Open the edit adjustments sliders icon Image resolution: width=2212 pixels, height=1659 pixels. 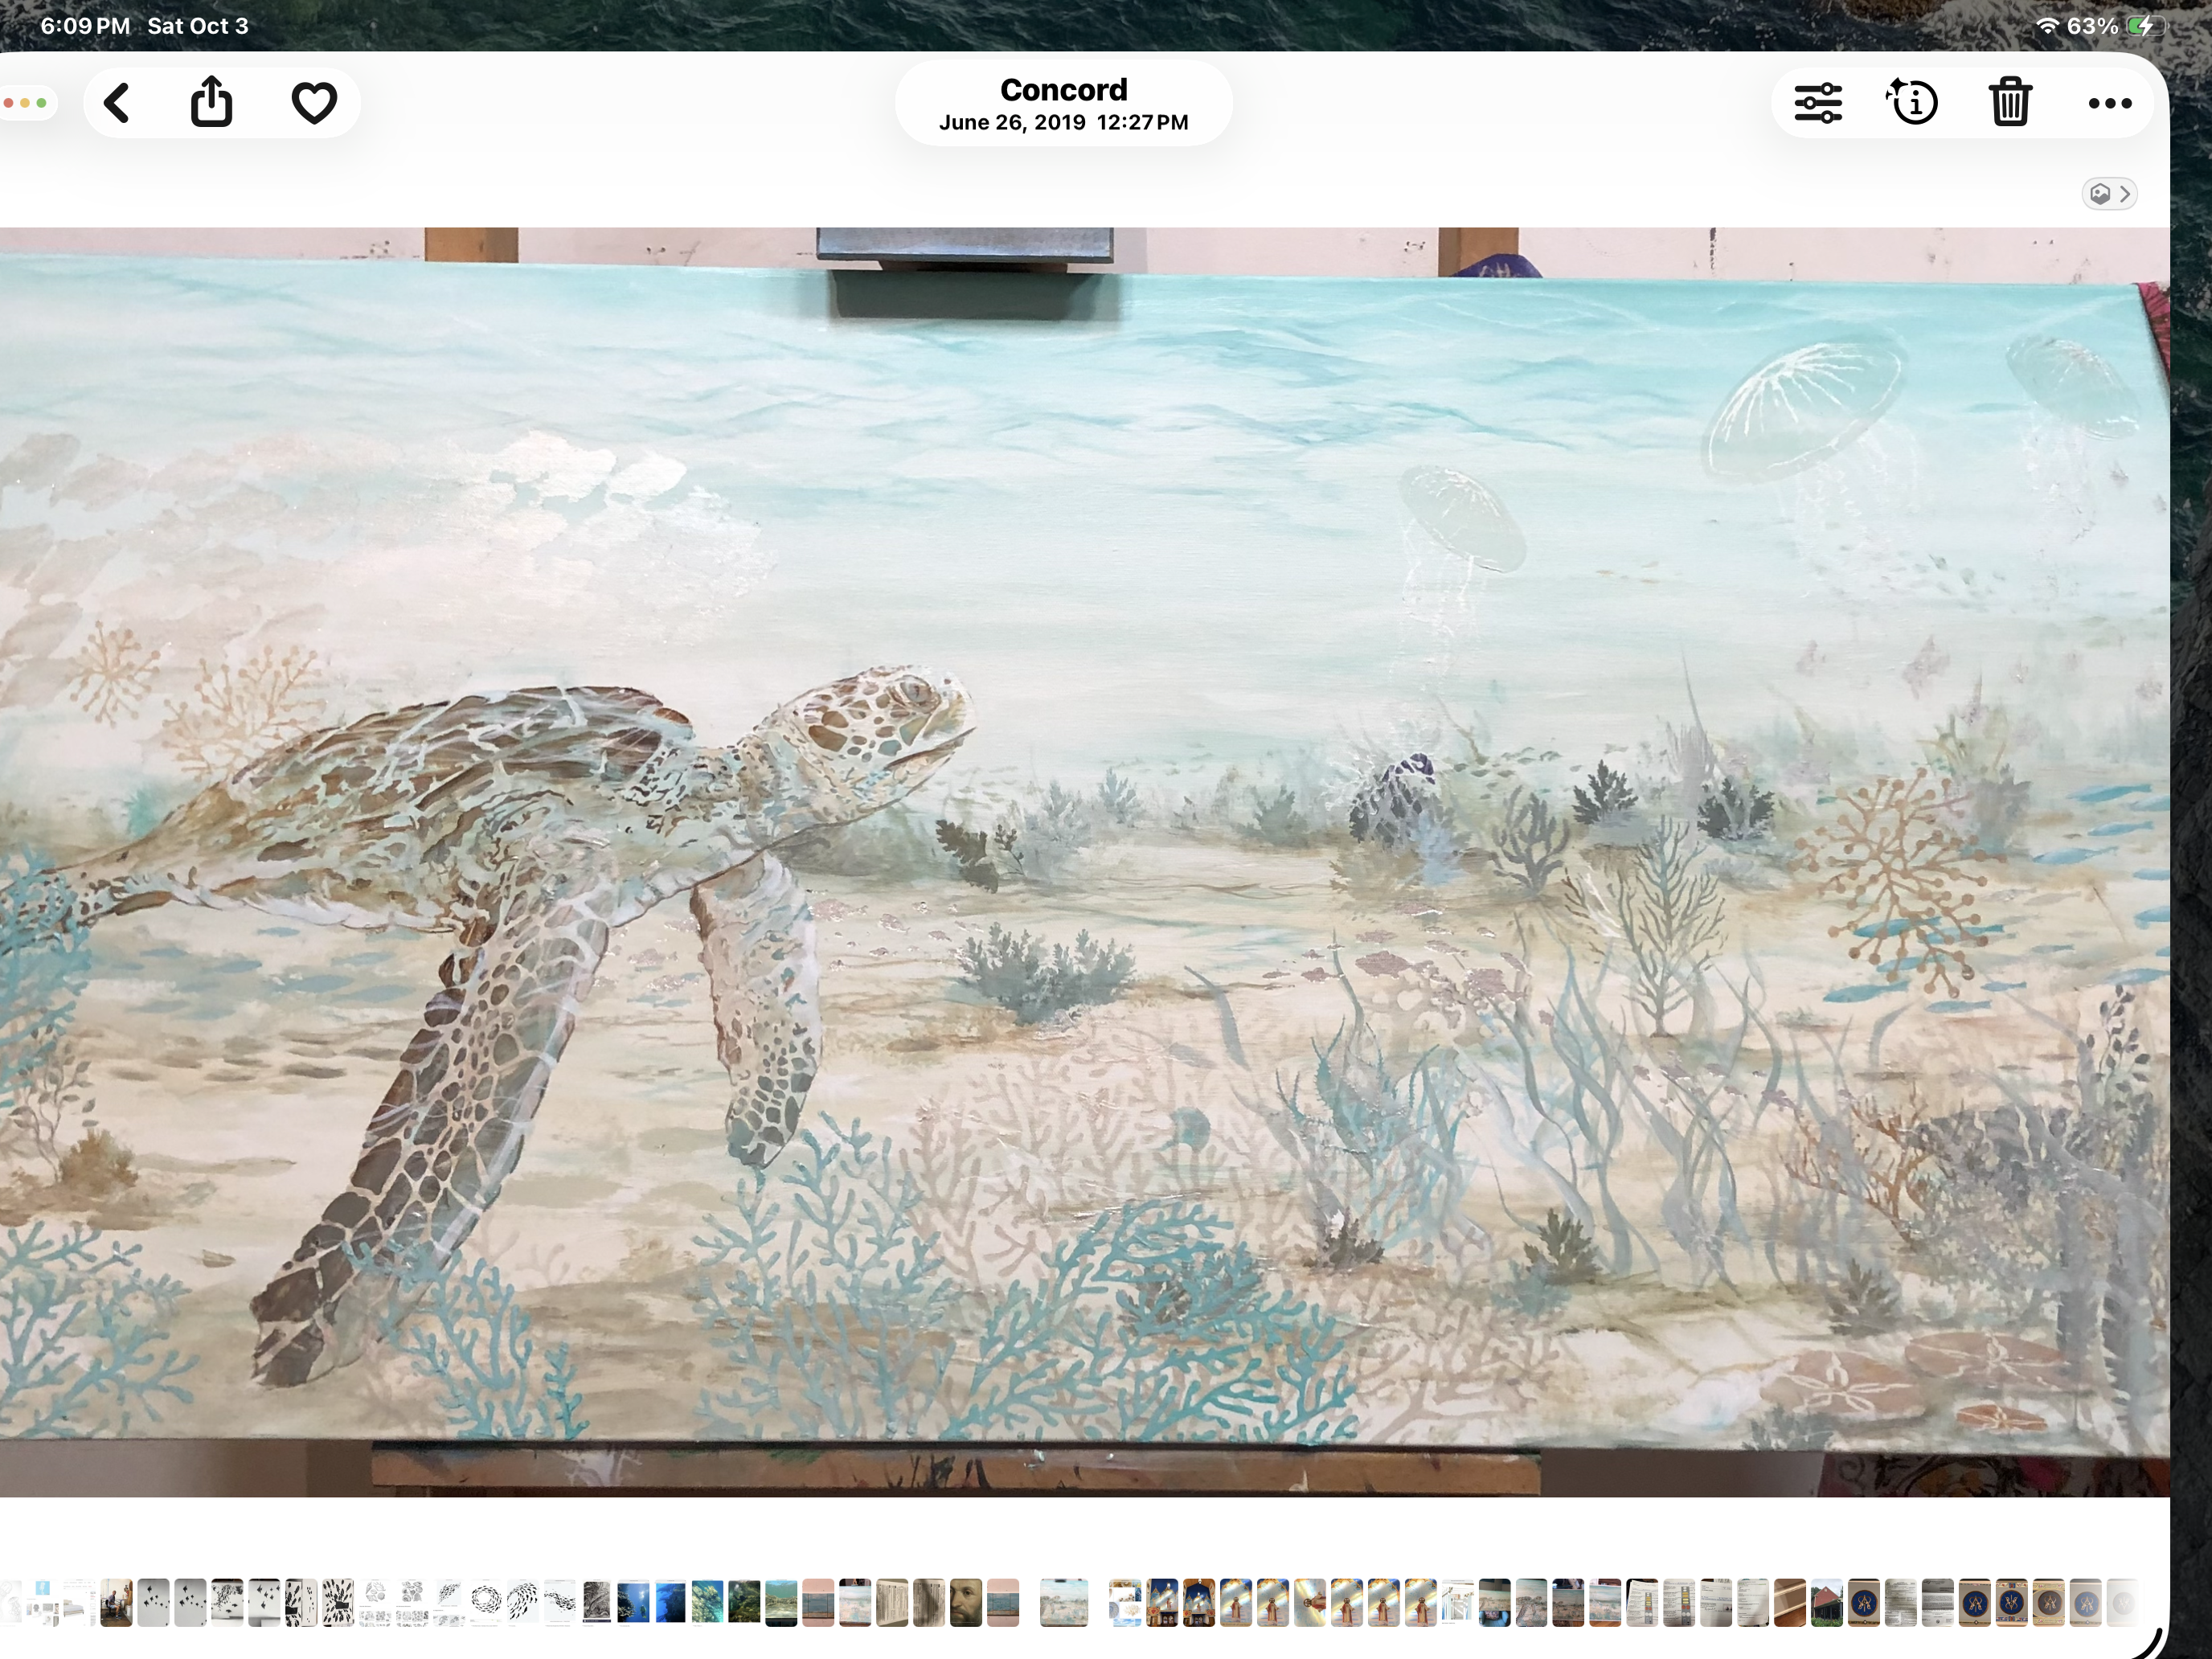click(x=1818, y=103)
